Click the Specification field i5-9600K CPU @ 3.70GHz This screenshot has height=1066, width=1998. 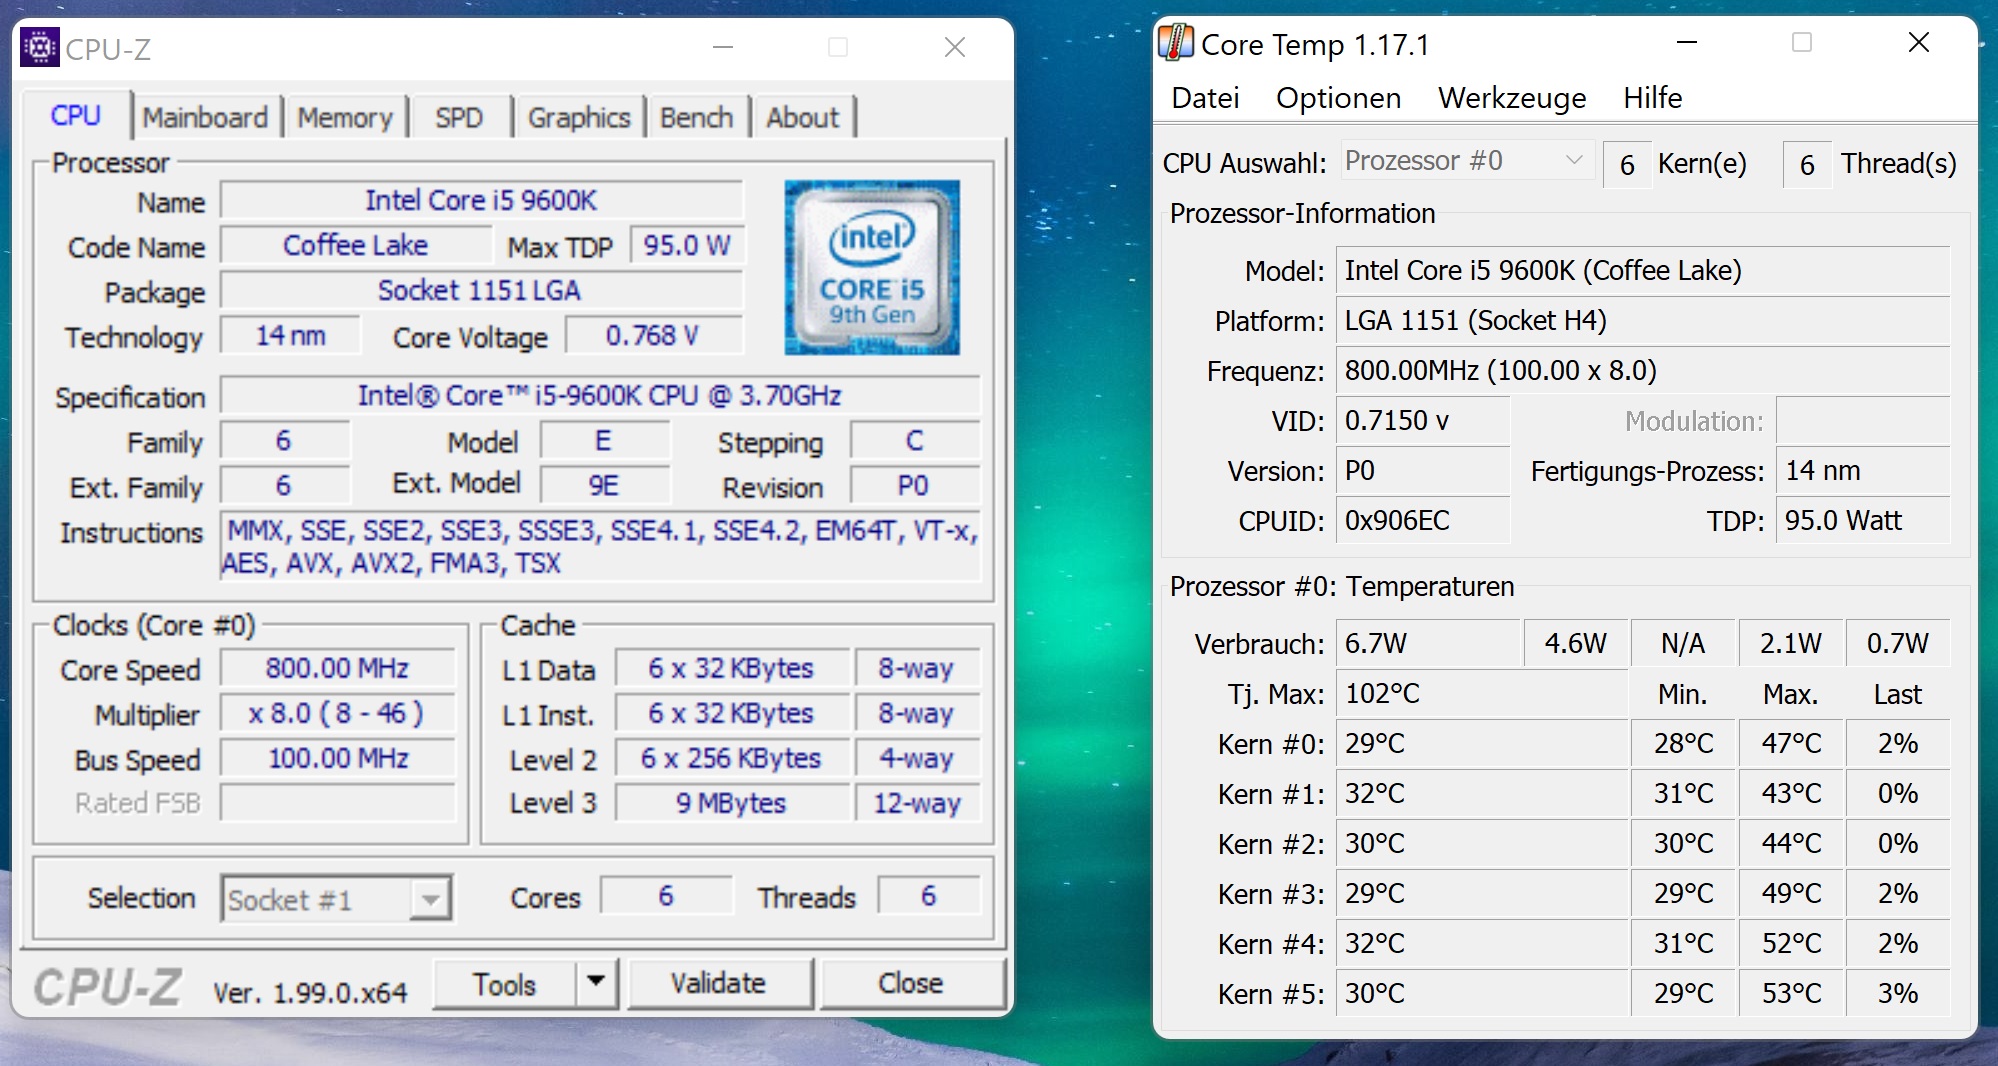600,395
